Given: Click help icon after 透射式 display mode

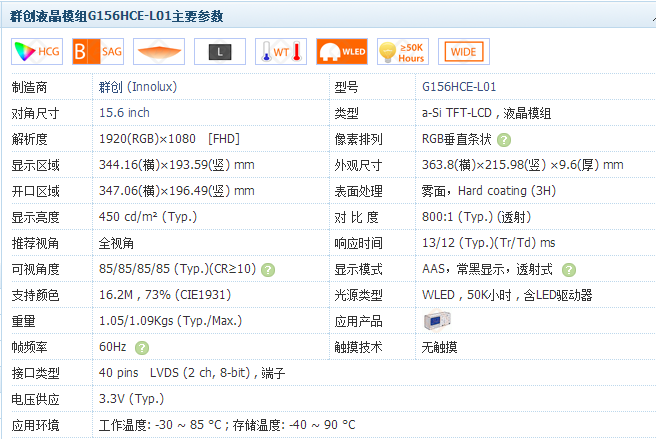Looking at the screenshot, I should [x=569, y=270].
